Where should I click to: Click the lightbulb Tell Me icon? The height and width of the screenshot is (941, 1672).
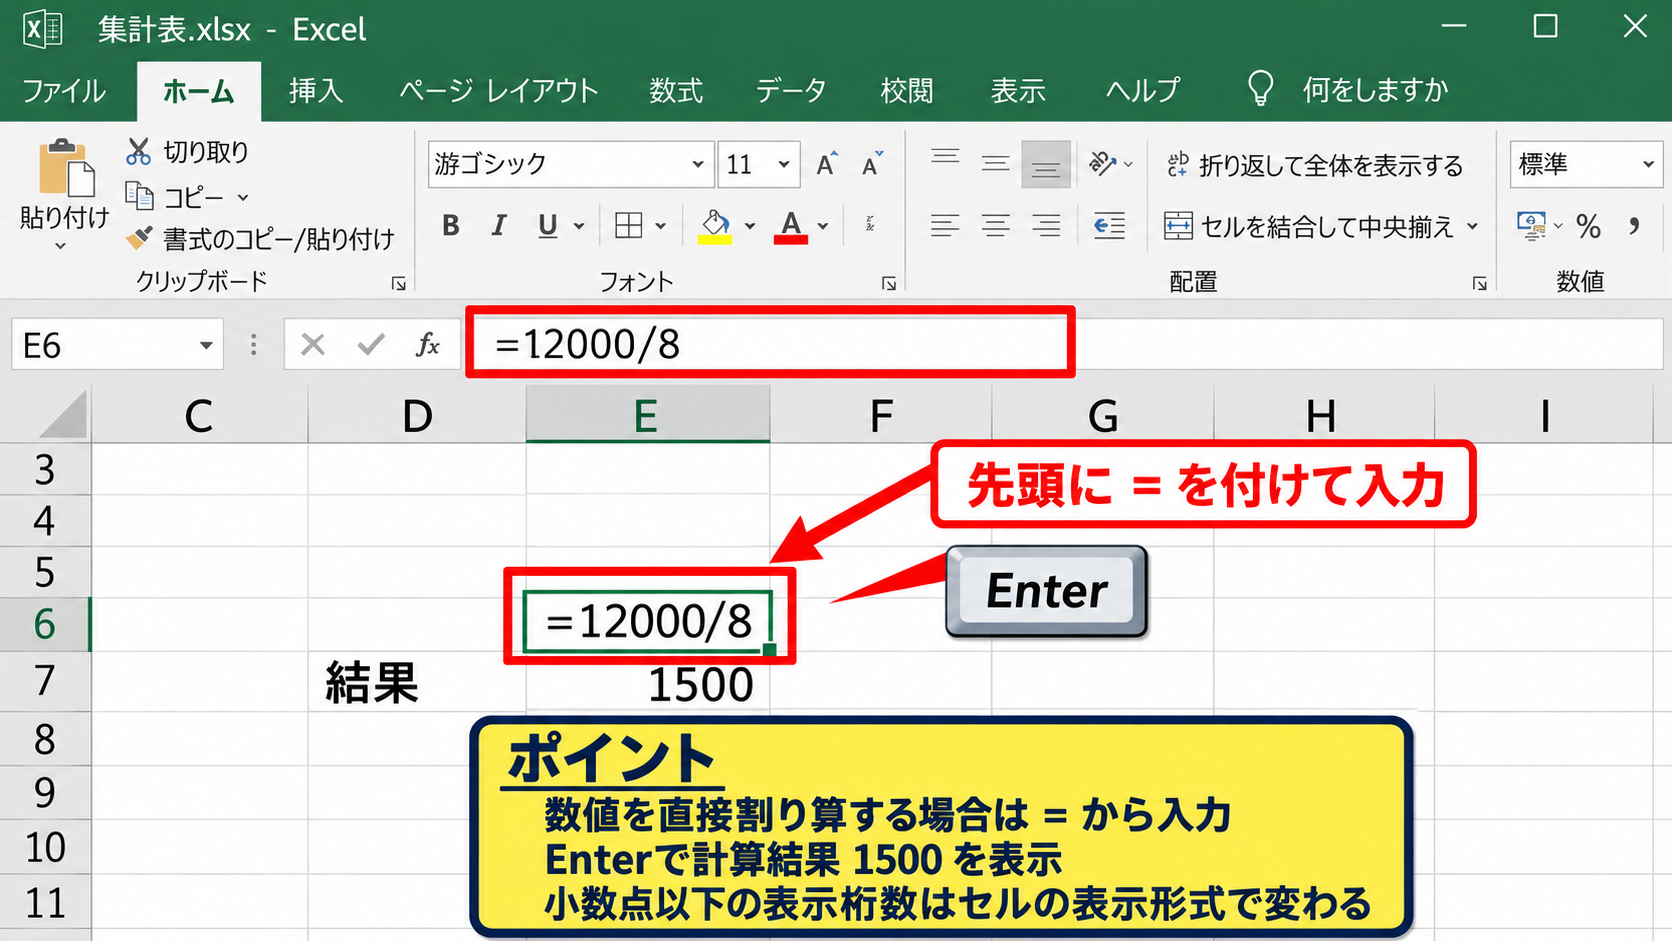[1261, 89]
